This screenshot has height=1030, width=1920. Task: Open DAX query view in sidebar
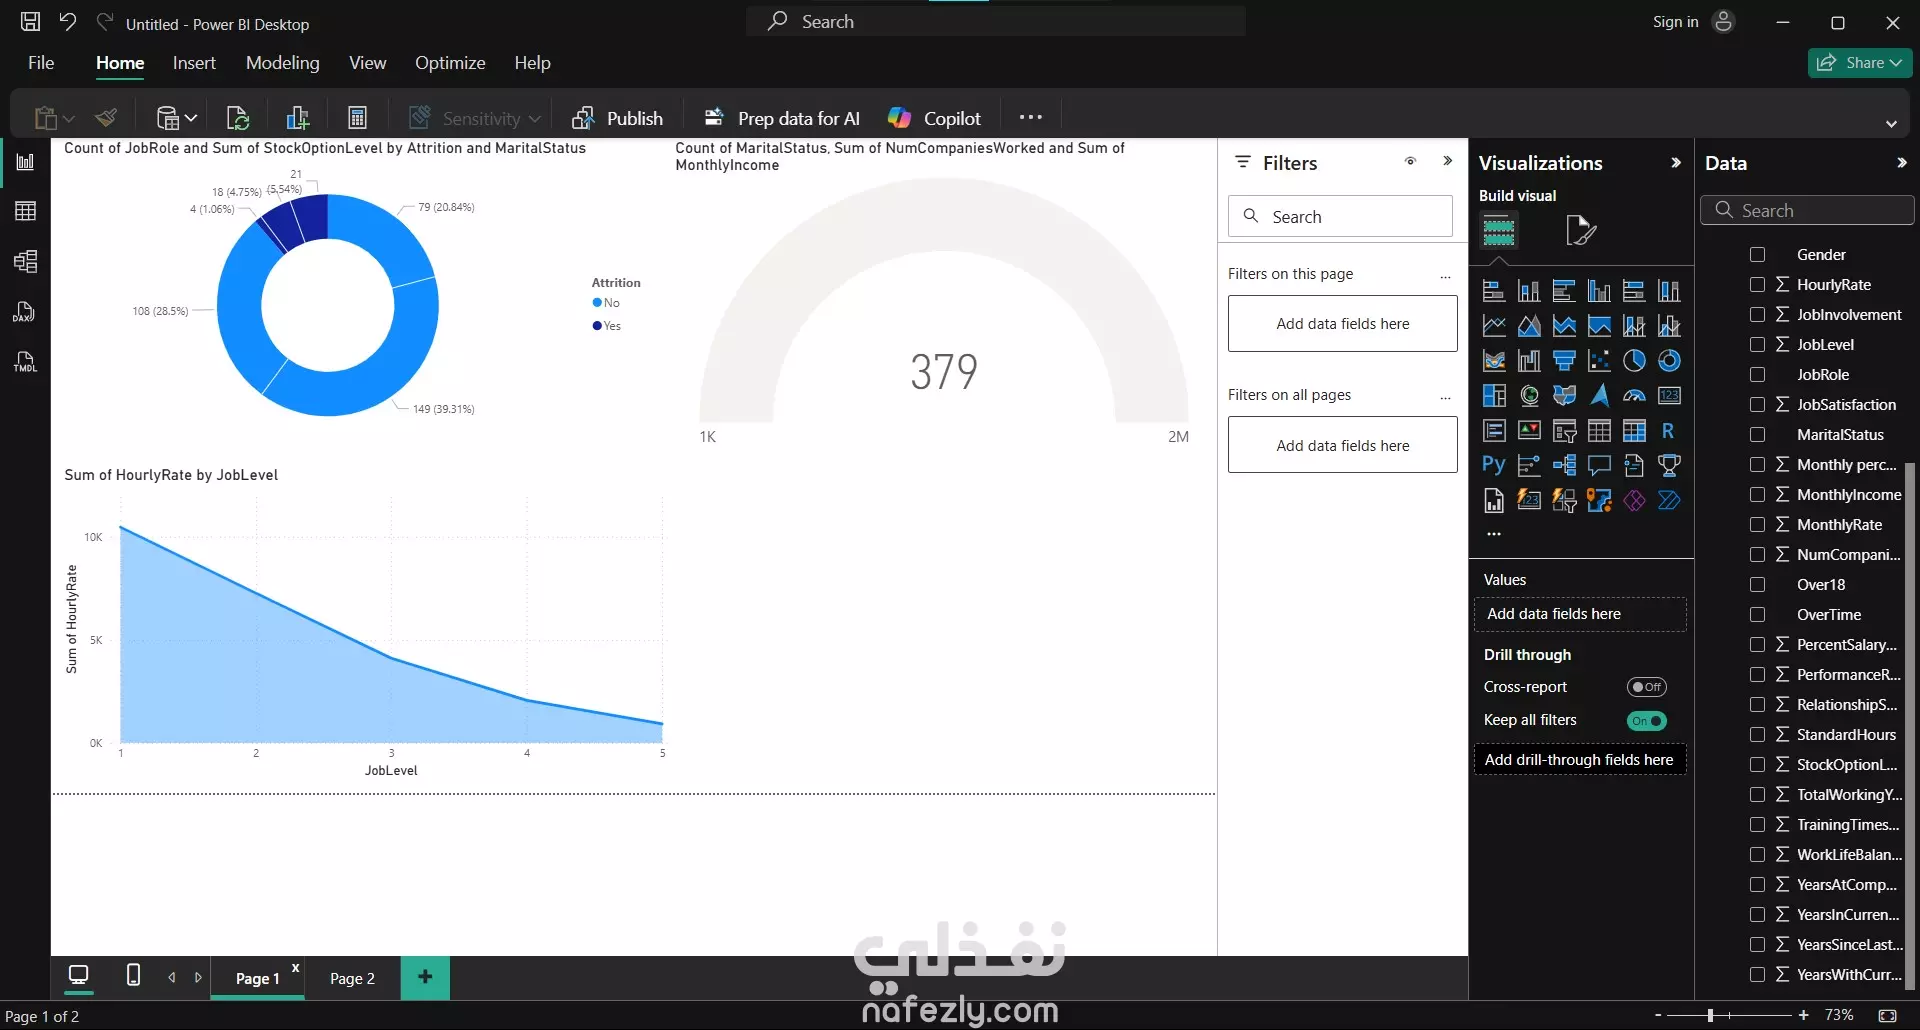click(25, 312)
